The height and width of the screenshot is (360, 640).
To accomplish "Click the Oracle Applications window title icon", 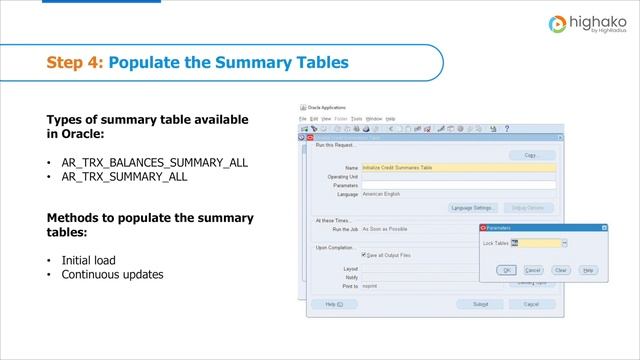I will 303,107.
